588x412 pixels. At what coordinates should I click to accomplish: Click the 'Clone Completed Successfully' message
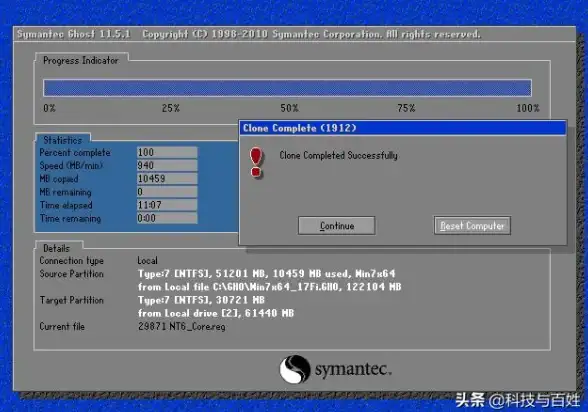(x=338, y=155)
